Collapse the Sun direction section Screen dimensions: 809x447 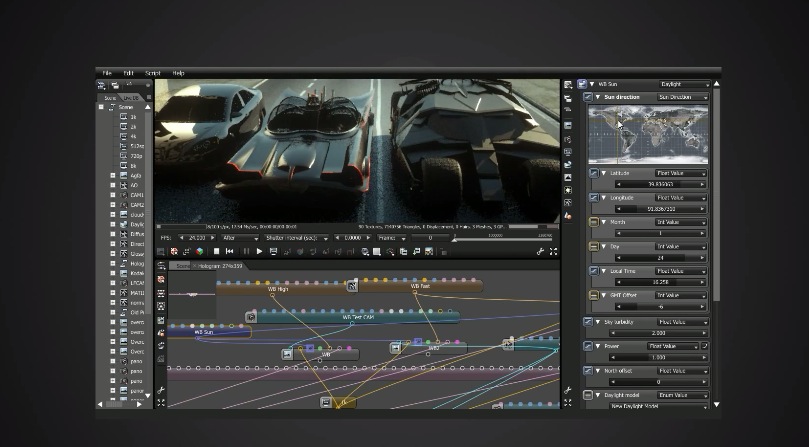pos(597,97)
